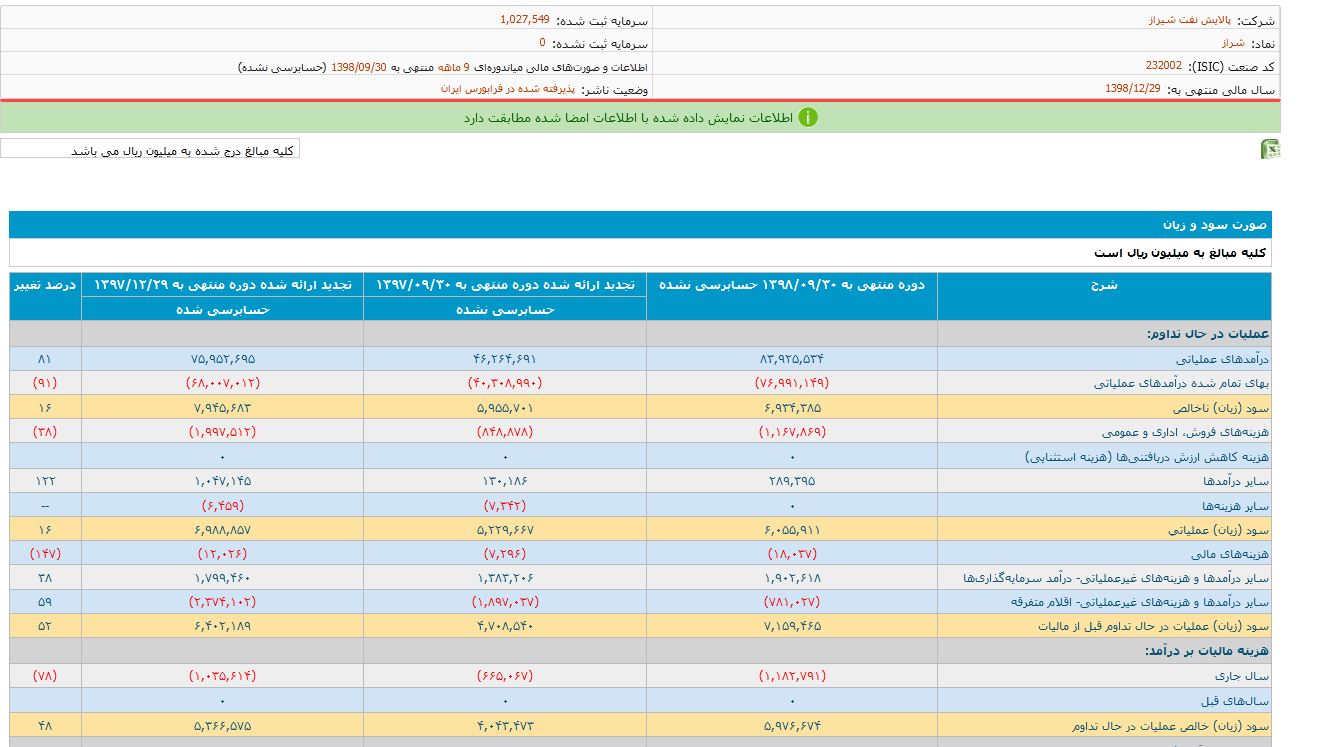Select the درصد تغییر column header
The width and height of the screenshot is (1321, 747).
click(45, 285)
